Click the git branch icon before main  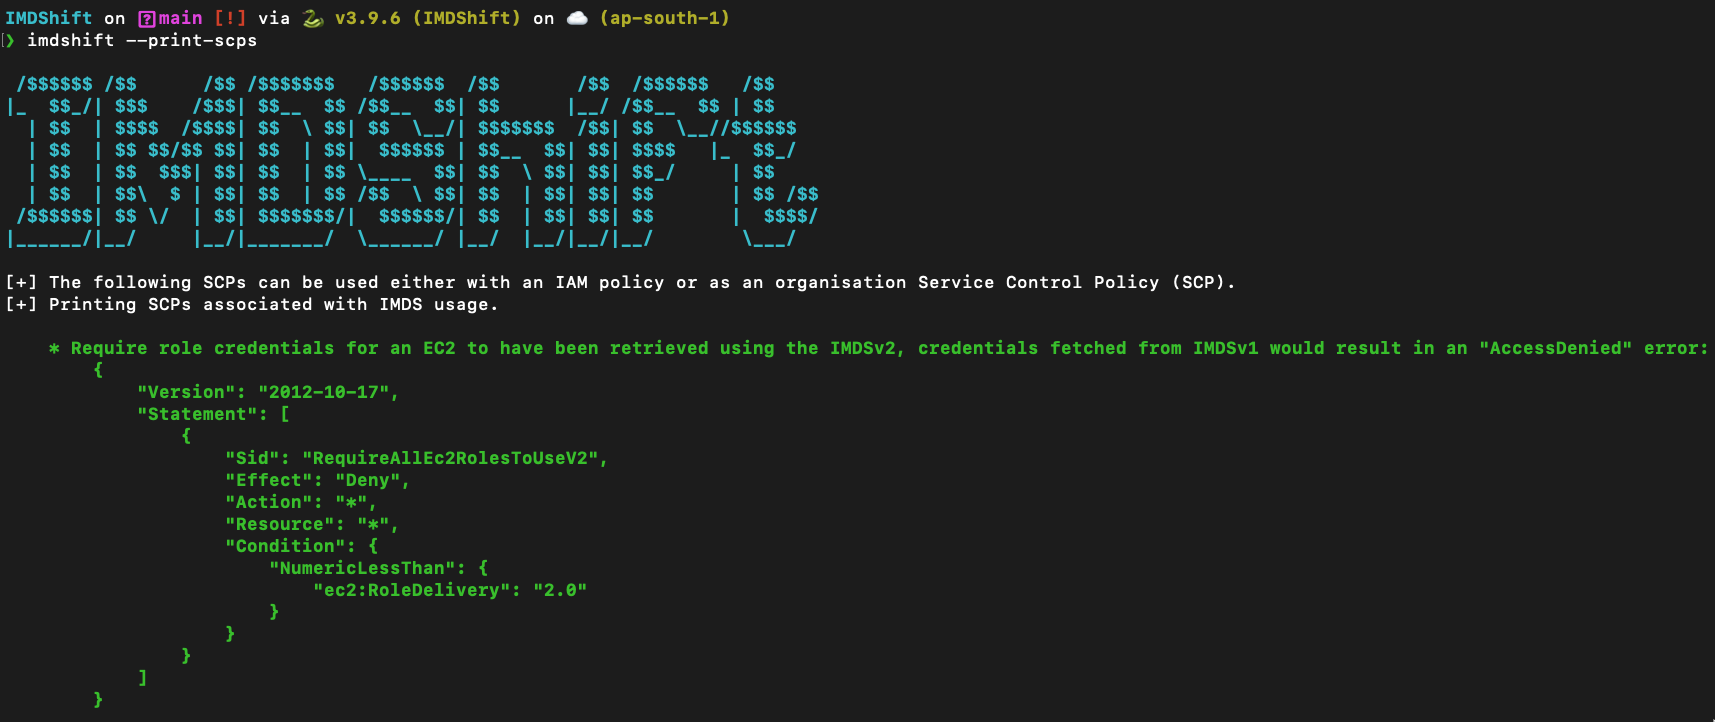click(x=146, y=18)
